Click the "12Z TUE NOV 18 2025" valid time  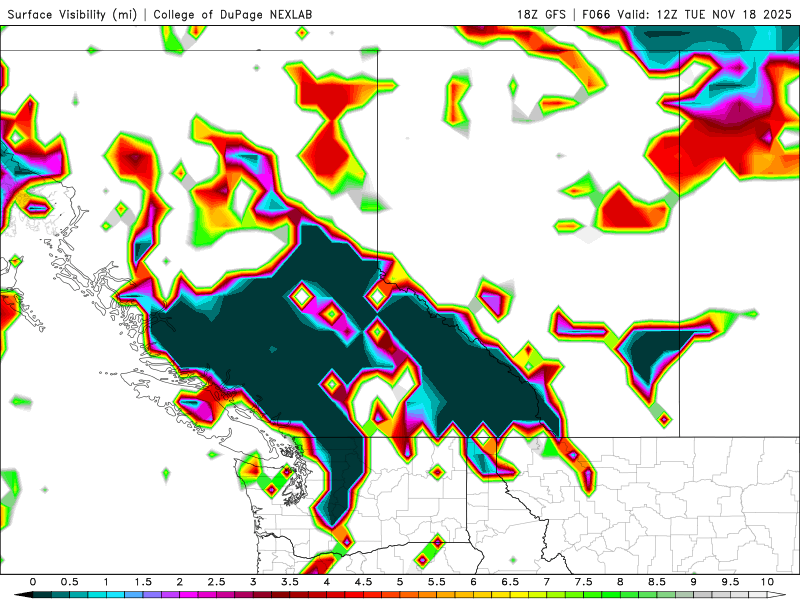click(x=724, y=14)
